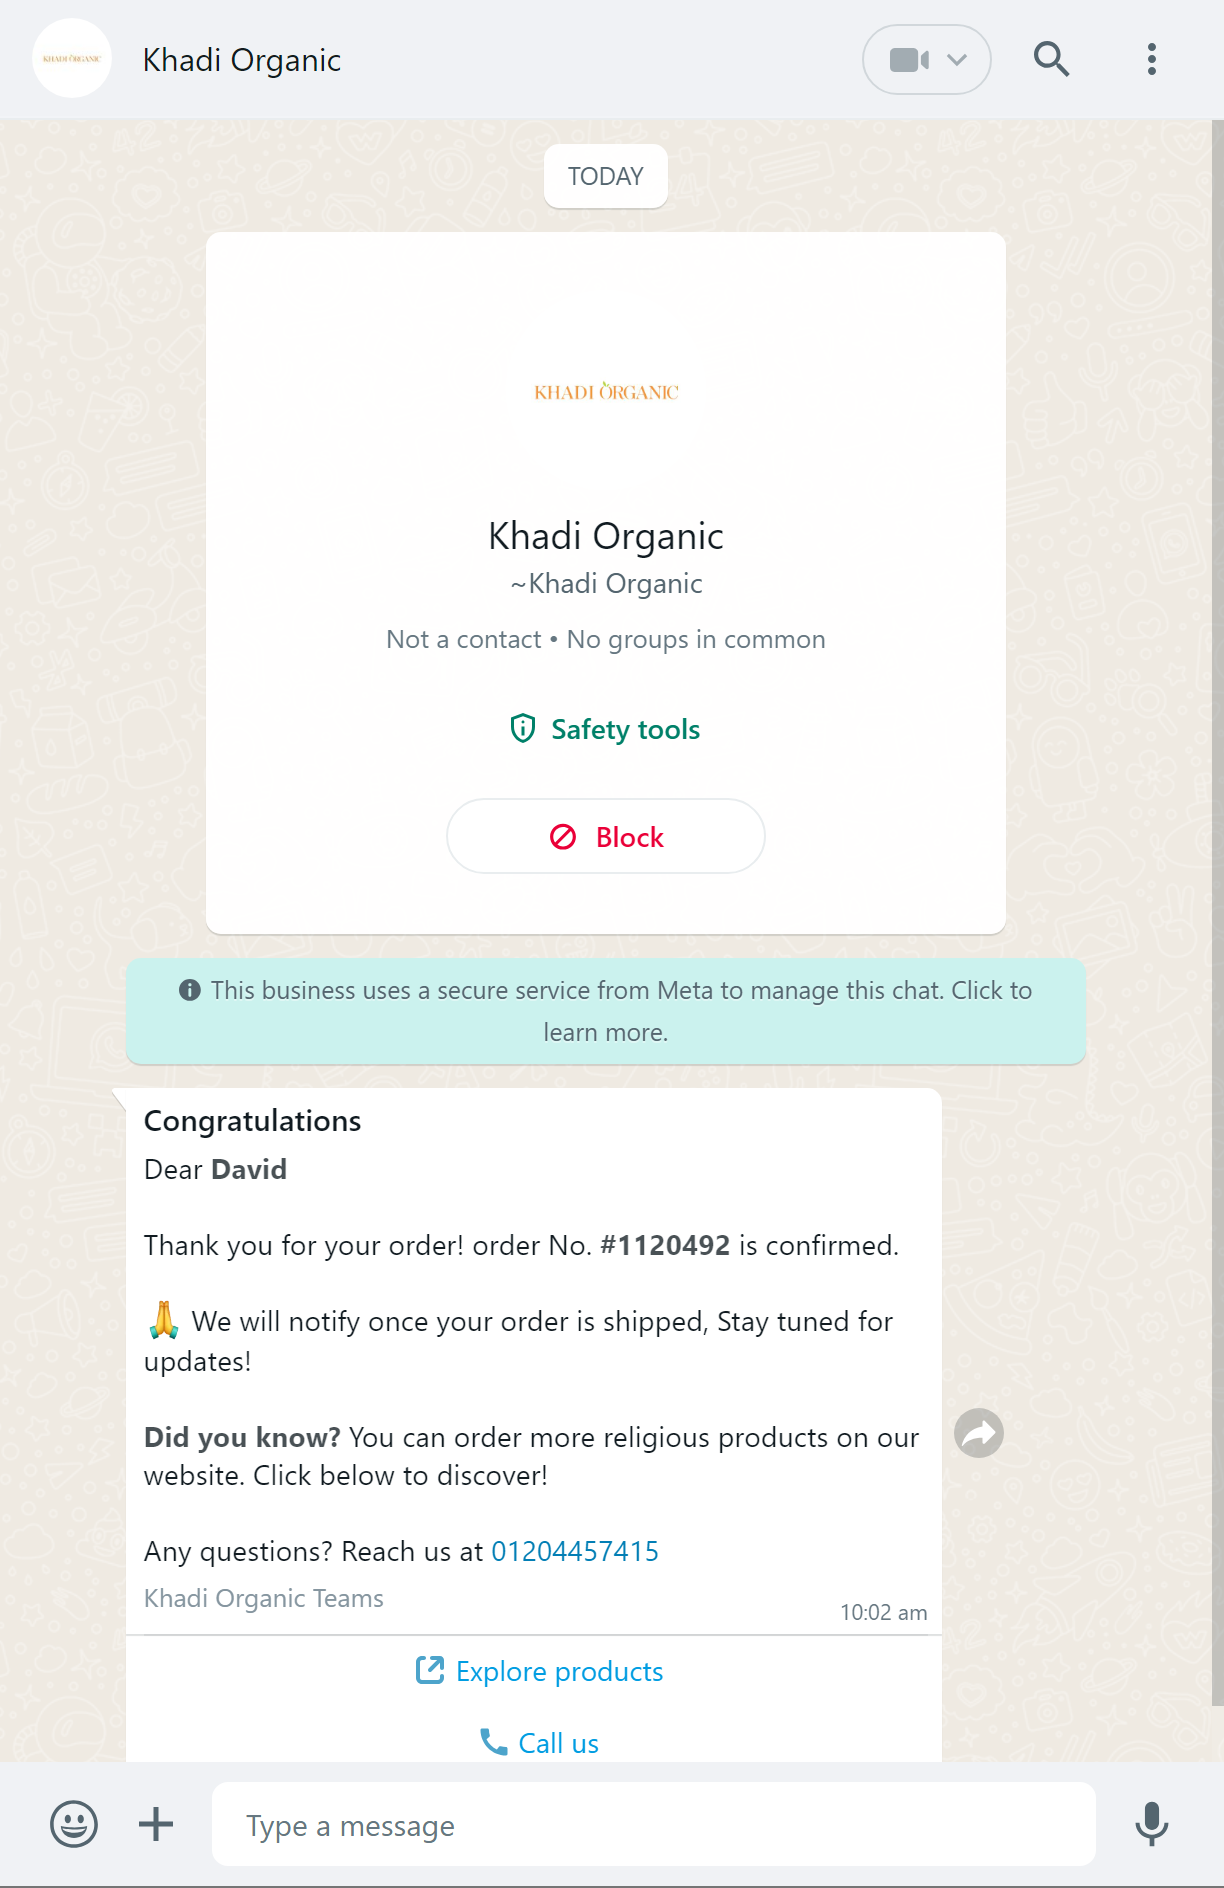Click the phone icon beside Call us
The height and width of the screenshot is (1888, 1224).
point(494,1742)
